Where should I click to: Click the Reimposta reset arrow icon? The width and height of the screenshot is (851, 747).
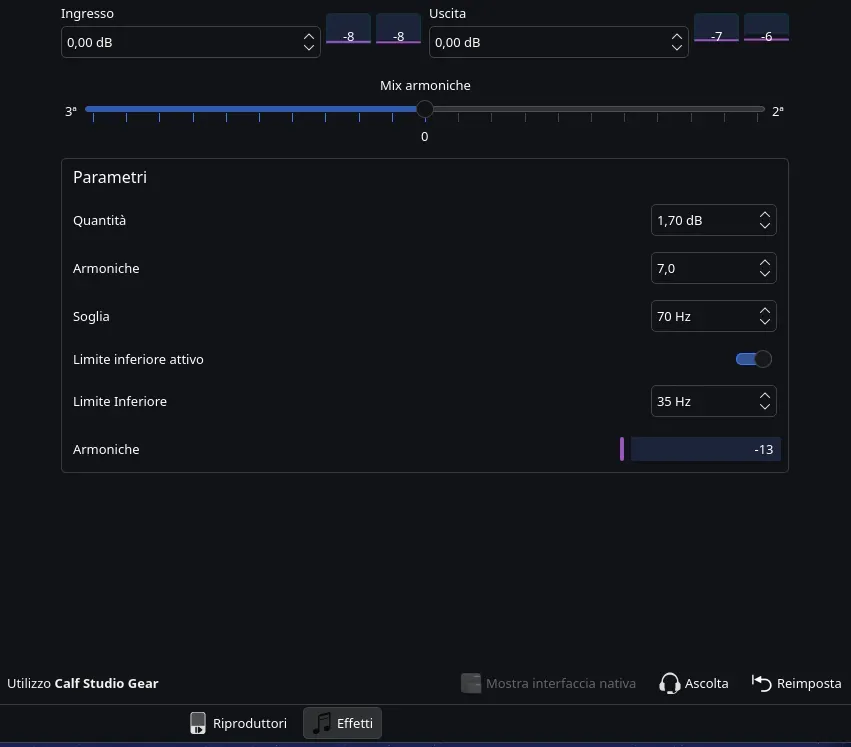pyautogui.click(x=761, y=683)
